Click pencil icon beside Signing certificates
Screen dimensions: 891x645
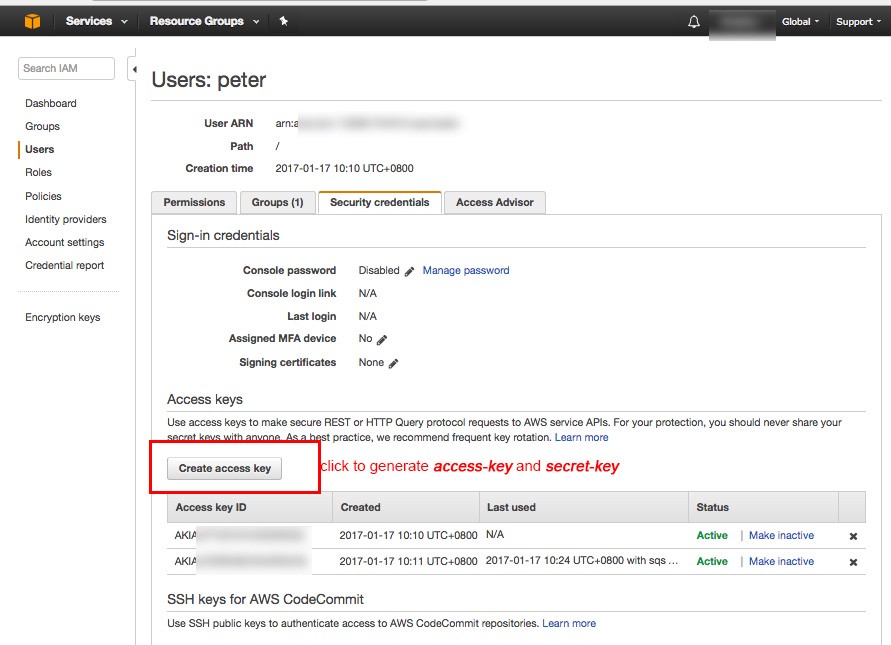coord(393,364)
